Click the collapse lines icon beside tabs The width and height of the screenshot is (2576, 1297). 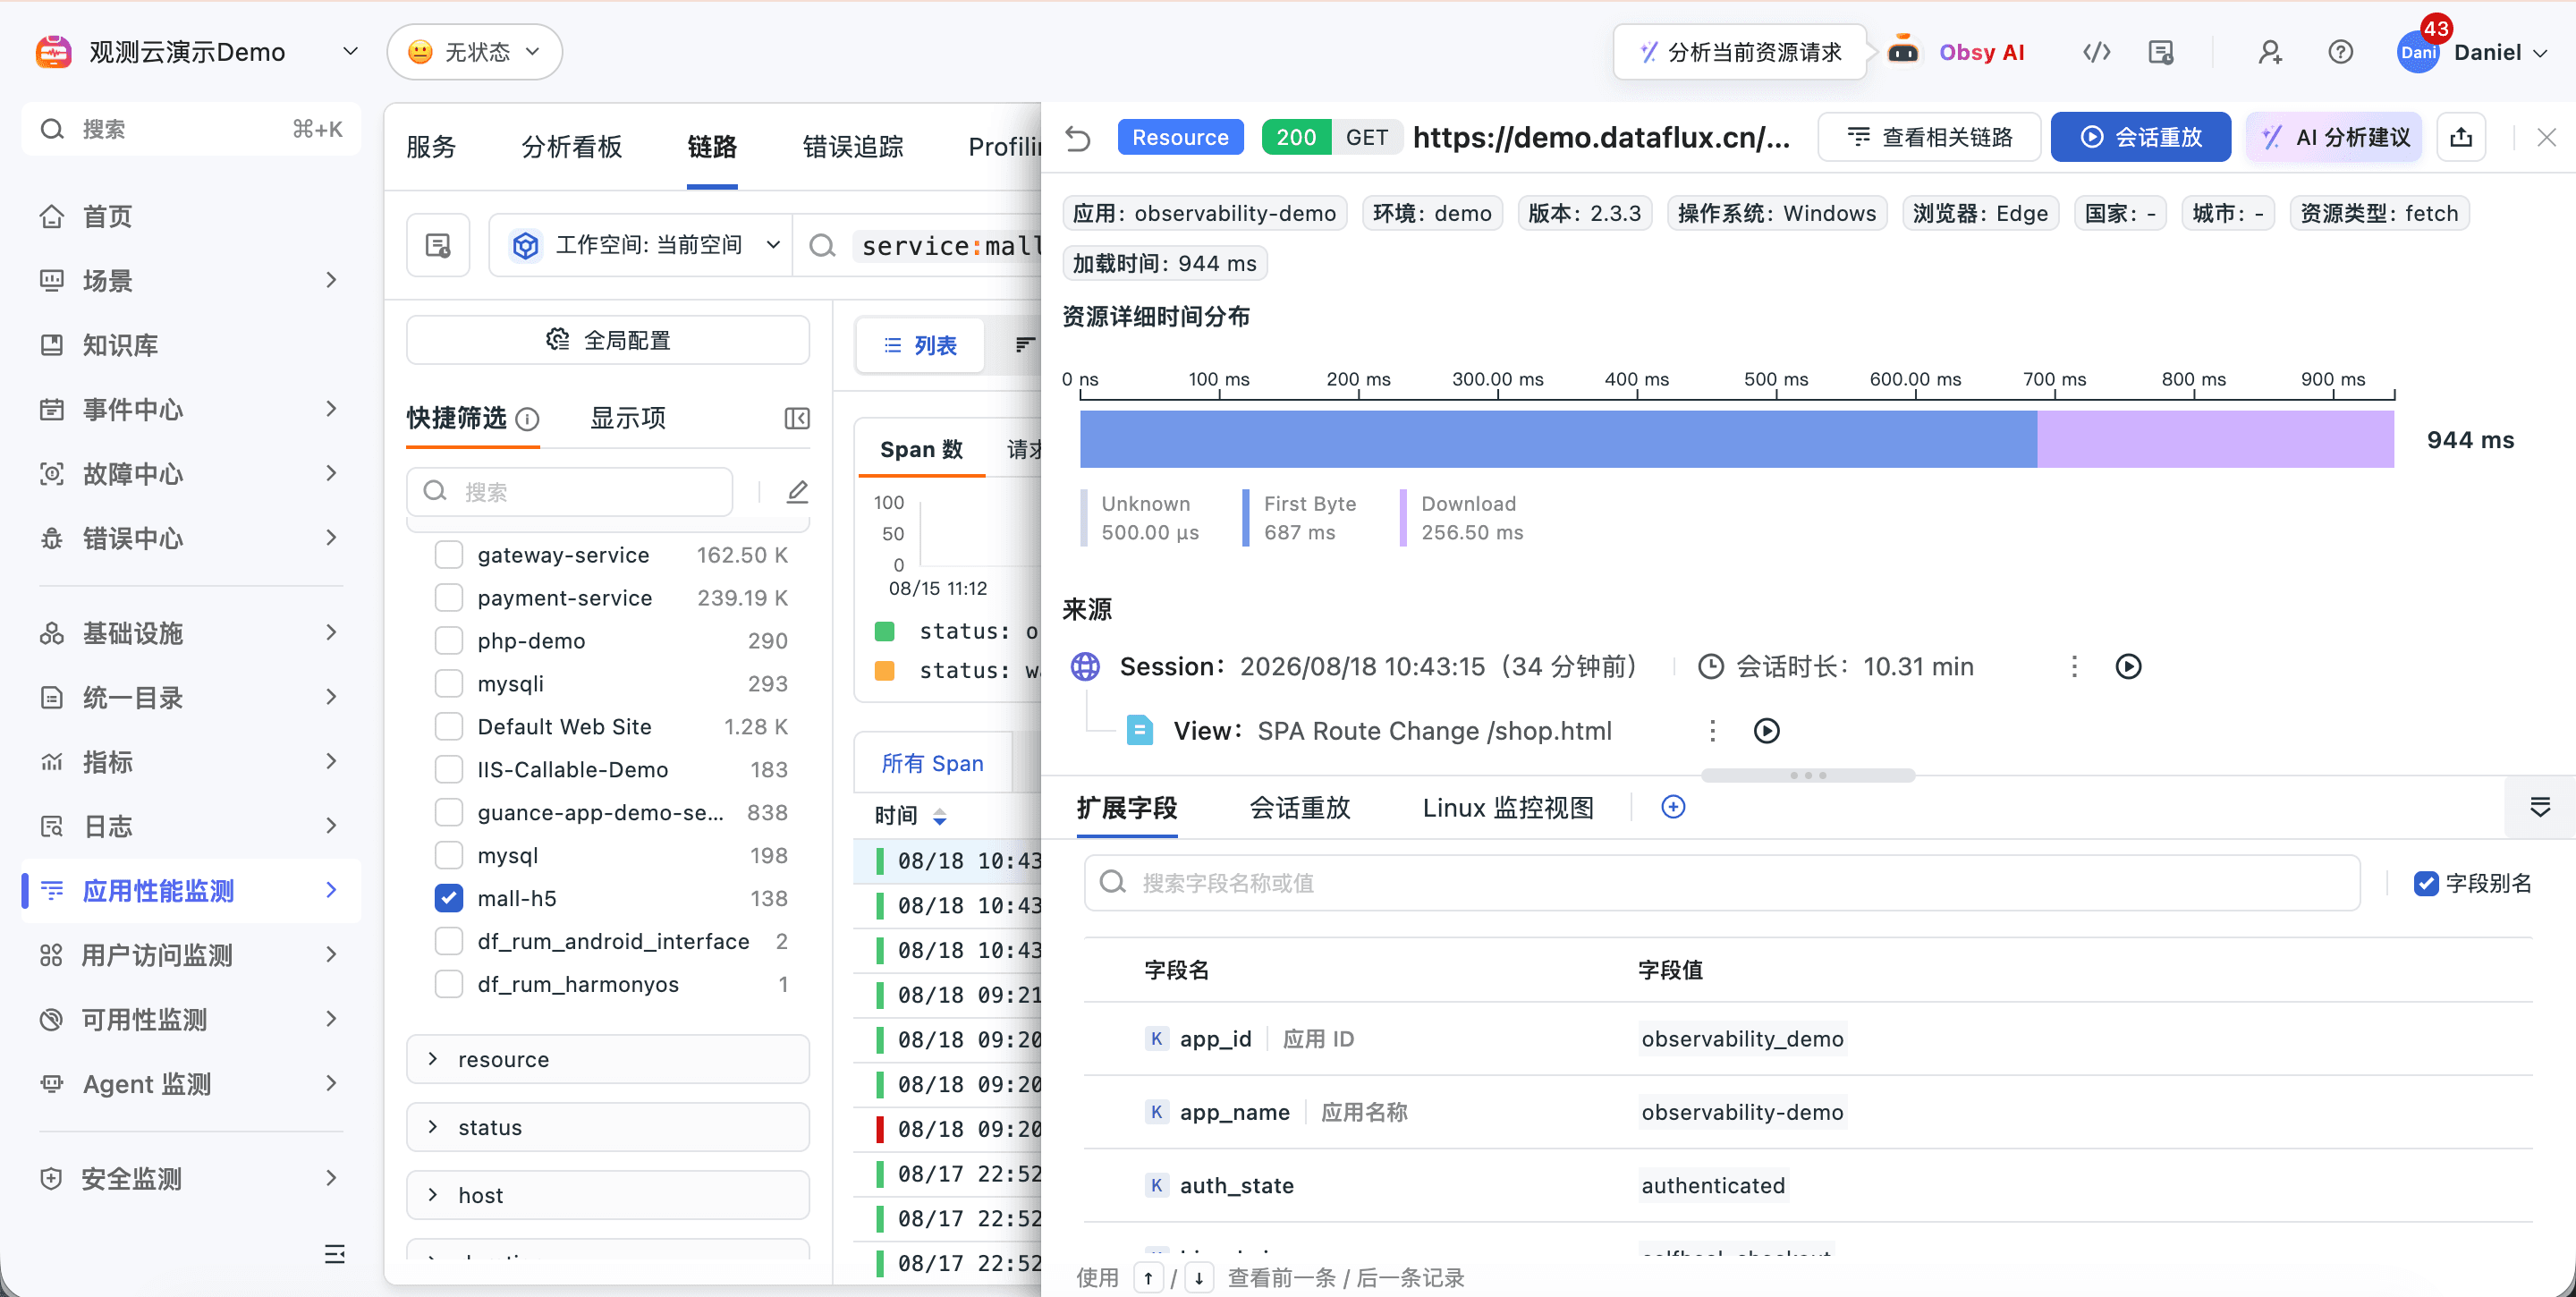tap(2540, 807)
